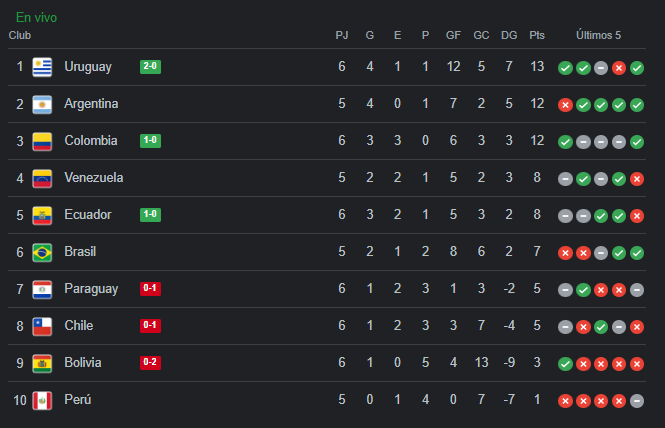Click the Ecuador flag icon
Viewport: 665px width, 428px height.
[42, 215]
